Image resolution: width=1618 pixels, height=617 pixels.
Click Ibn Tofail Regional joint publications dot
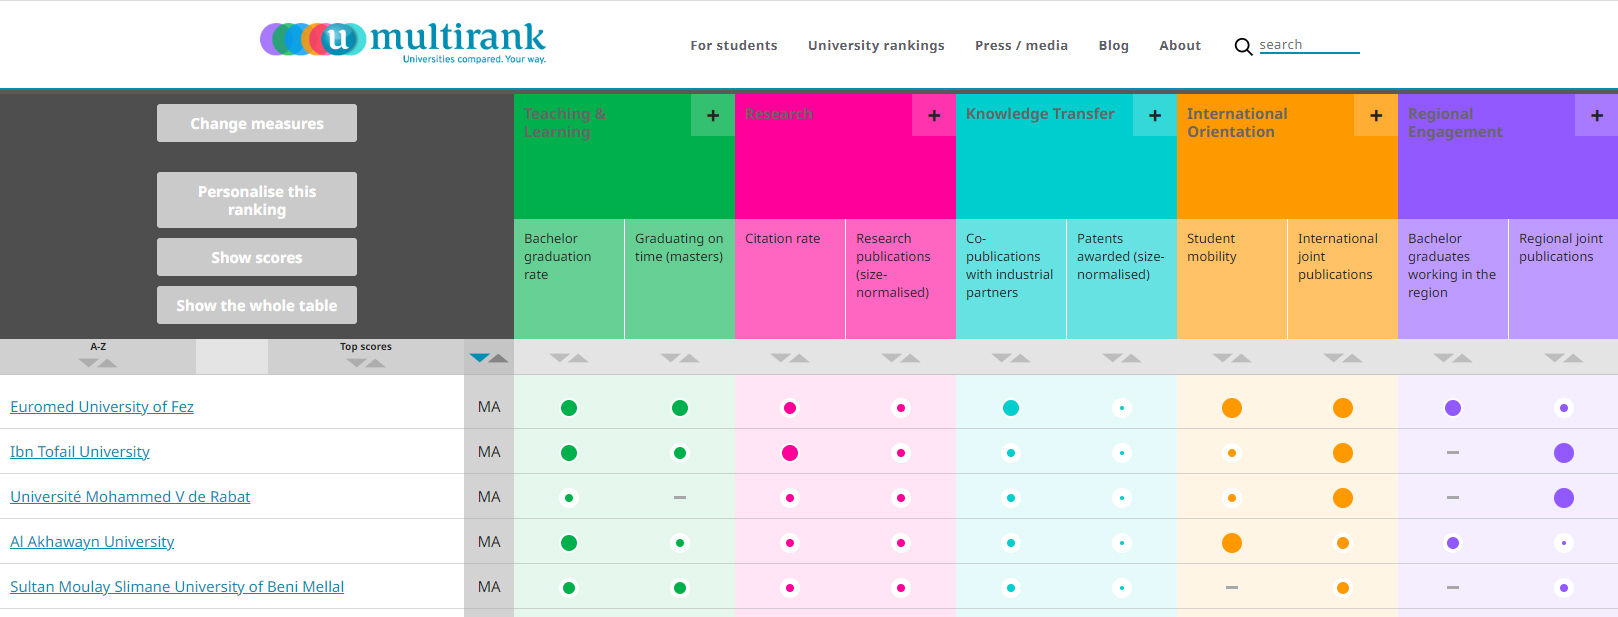pyautogui.click(x=1564, y=453)
